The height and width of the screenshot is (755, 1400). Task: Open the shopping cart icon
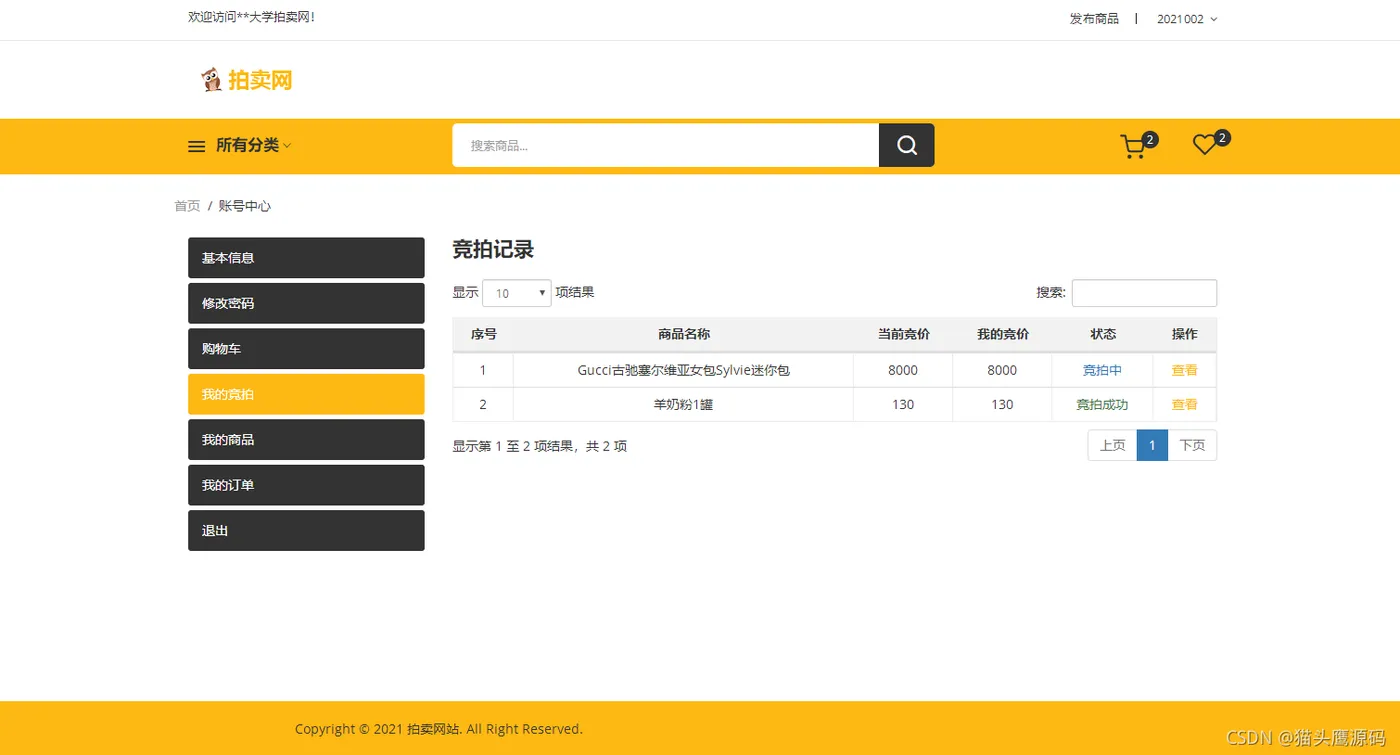point(1133,147)
